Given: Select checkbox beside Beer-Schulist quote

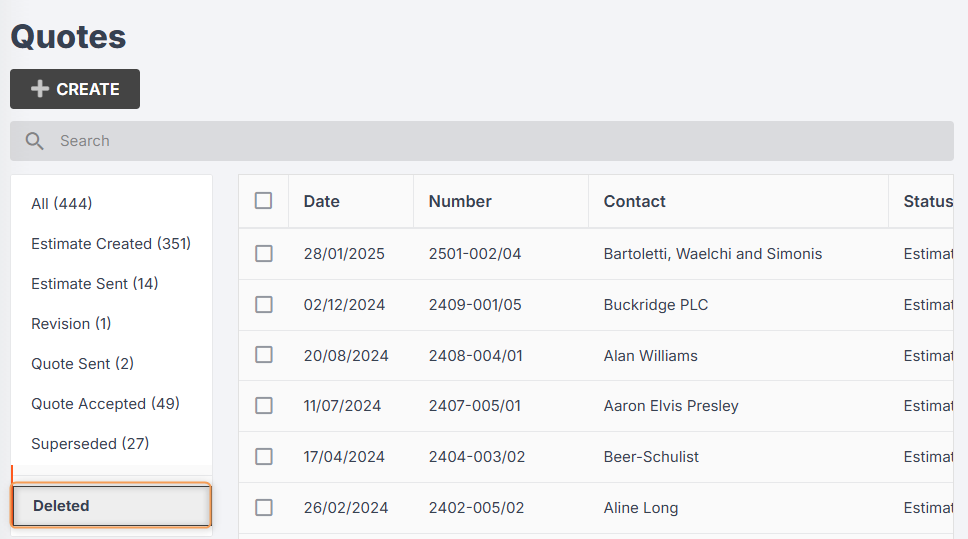Looking at the screenshot, I should pyautogui.click(x=264, y=456).
